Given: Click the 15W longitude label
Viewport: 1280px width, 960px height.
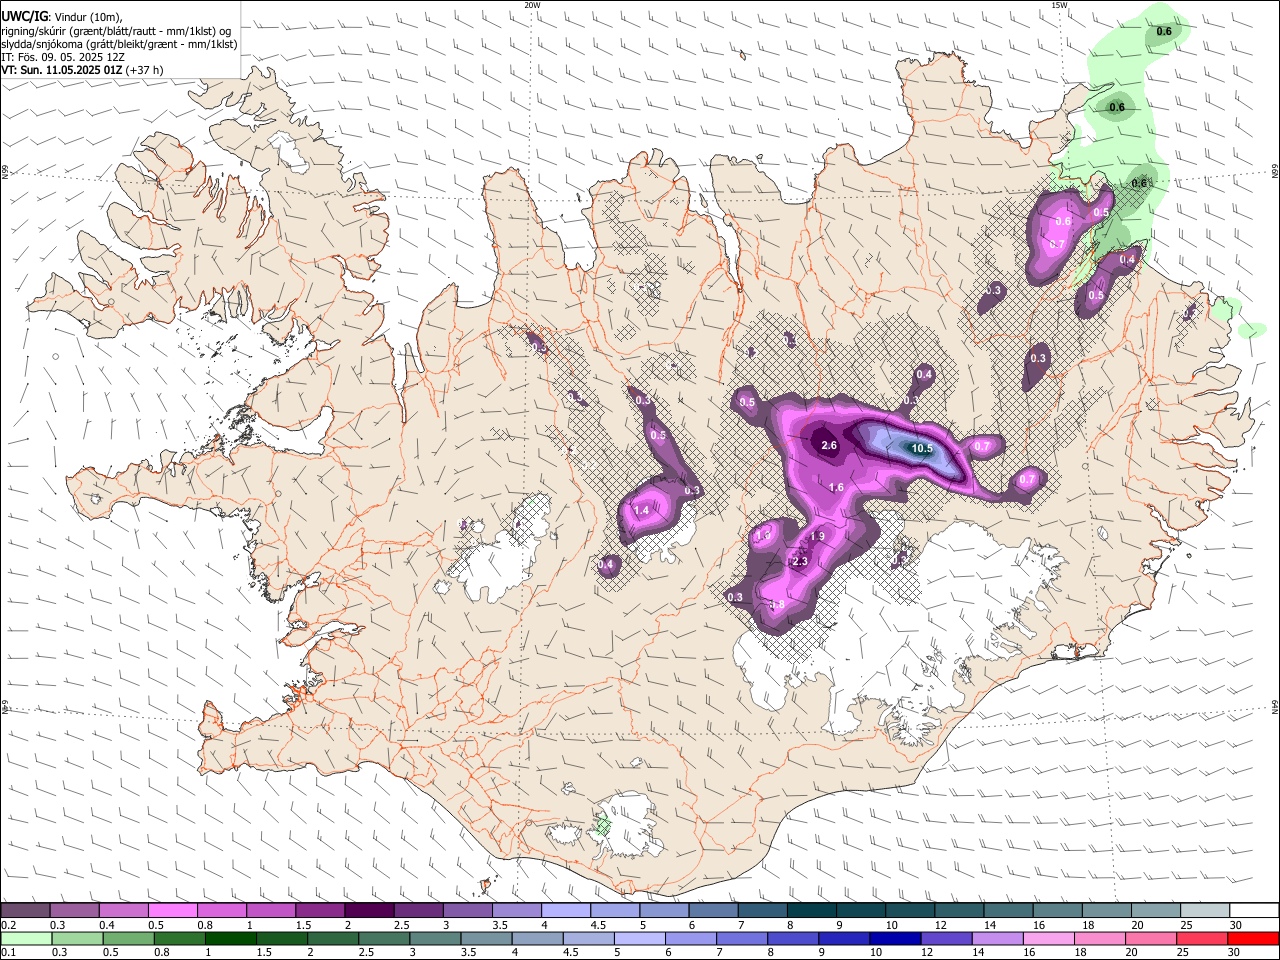Looking at the screenshot, I should (x=1059, y=5).
